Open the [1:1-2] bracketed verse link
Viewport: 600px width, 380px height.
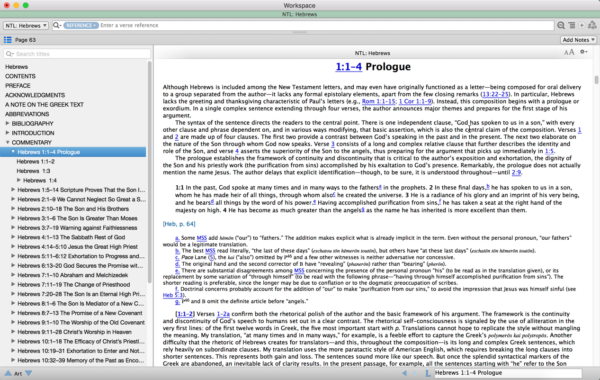pos(186,314)
